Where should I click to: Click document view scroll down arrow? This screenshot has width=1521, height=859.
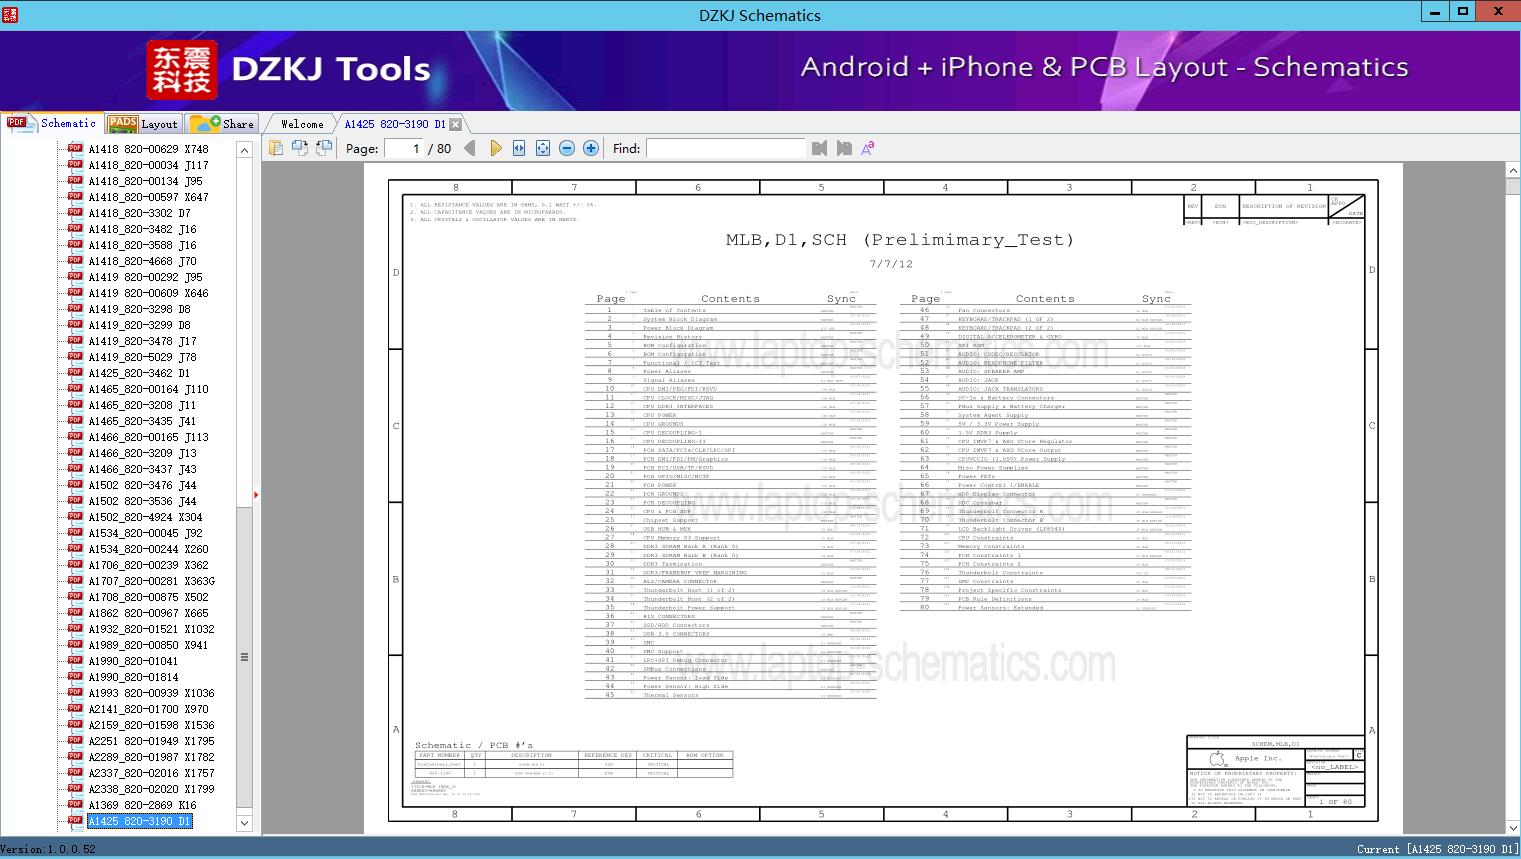1512,828
